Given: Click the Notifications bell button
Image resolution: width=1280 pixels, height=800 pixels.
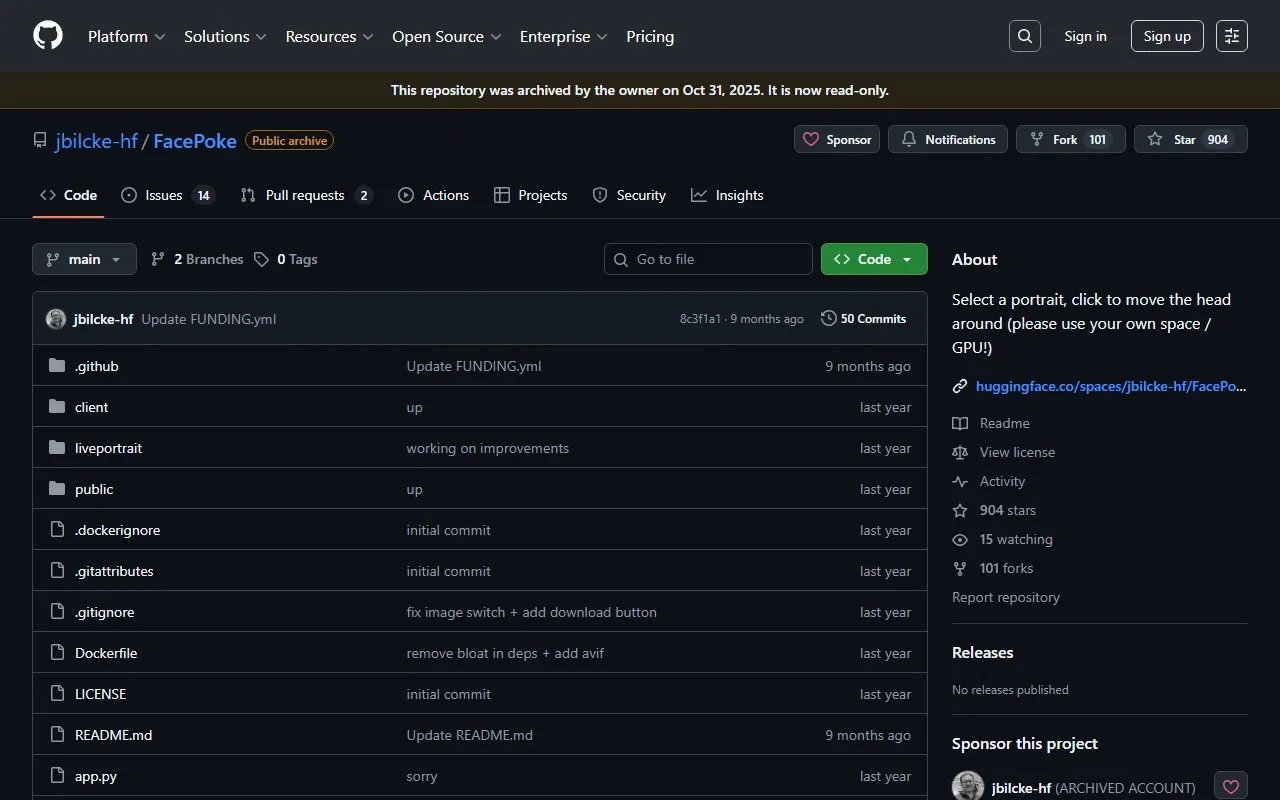Looking at the screenshot, I should [948, 140].
